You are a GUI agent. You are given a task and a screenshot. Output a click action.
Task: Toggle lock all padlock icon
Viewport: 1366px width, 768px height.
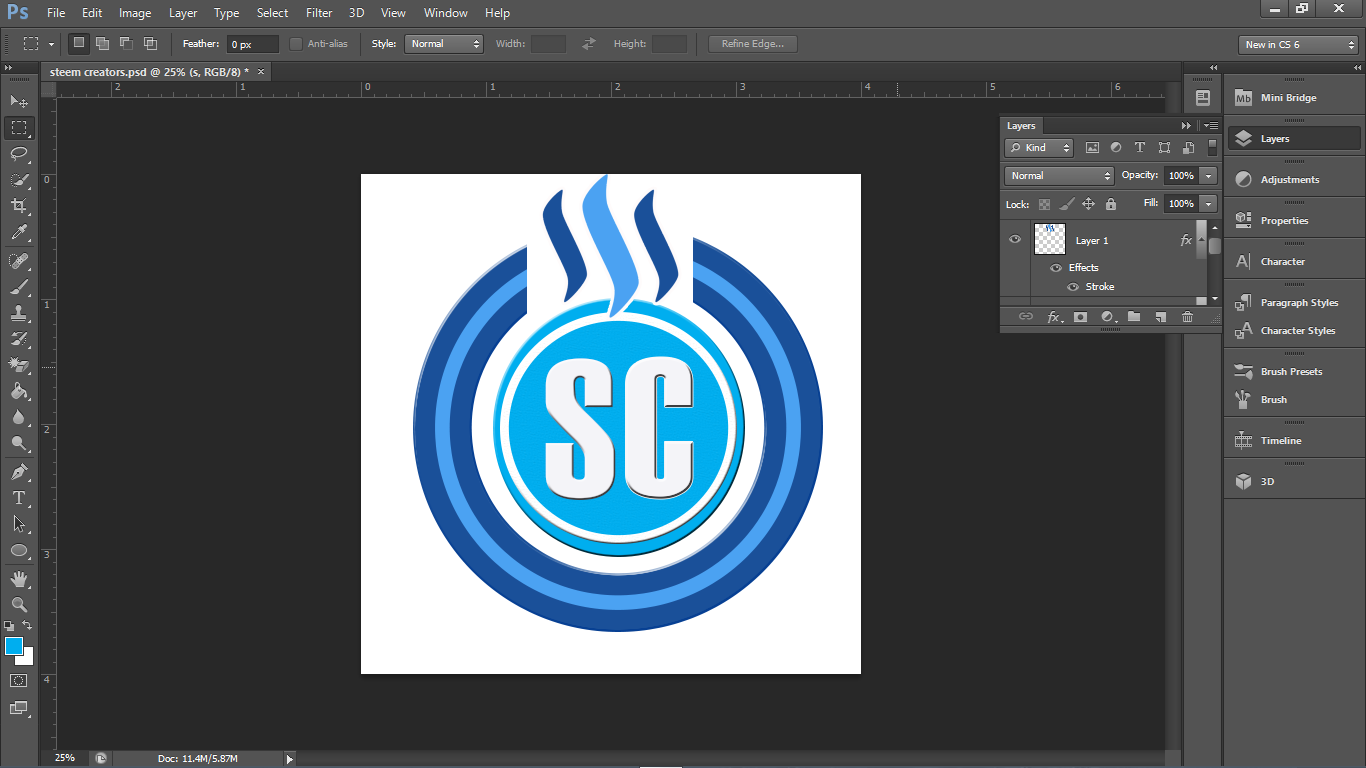pyautogui.click(x=1111, y=204)
